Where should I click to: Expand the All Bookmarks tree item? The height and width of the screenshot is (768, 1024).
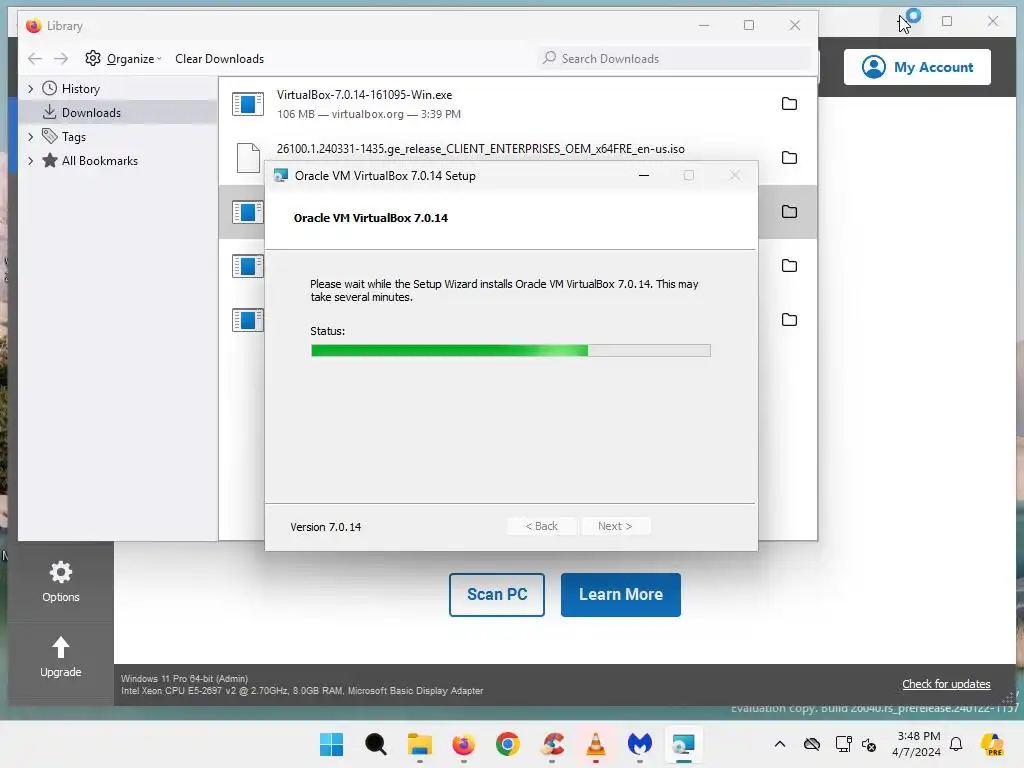30,161
